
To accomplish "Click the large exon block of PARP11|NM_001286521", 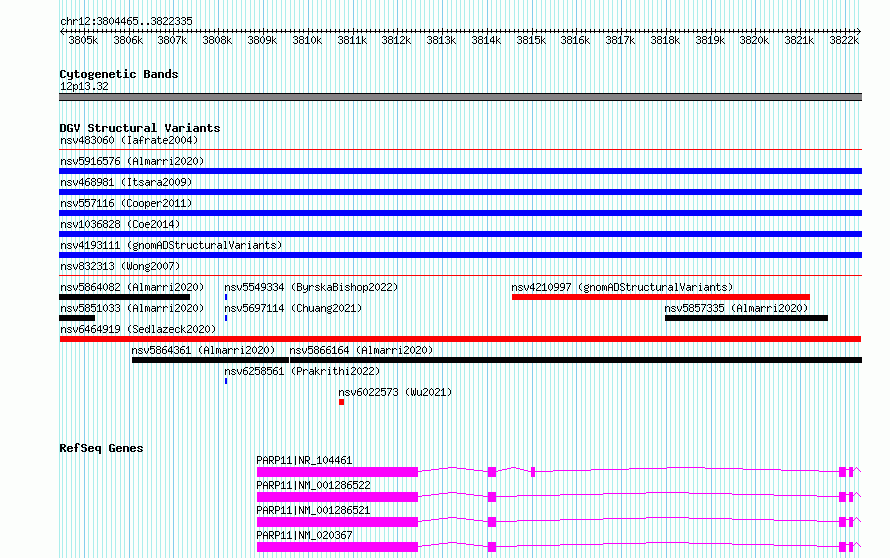I will [337, 522].
